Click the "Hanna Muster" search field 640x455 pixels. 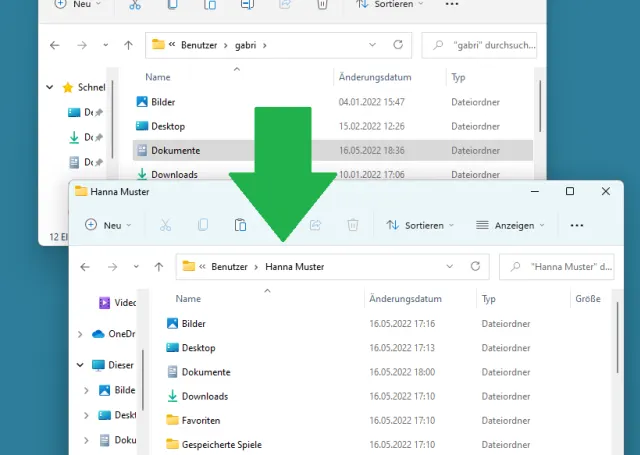tap(557, 267)
